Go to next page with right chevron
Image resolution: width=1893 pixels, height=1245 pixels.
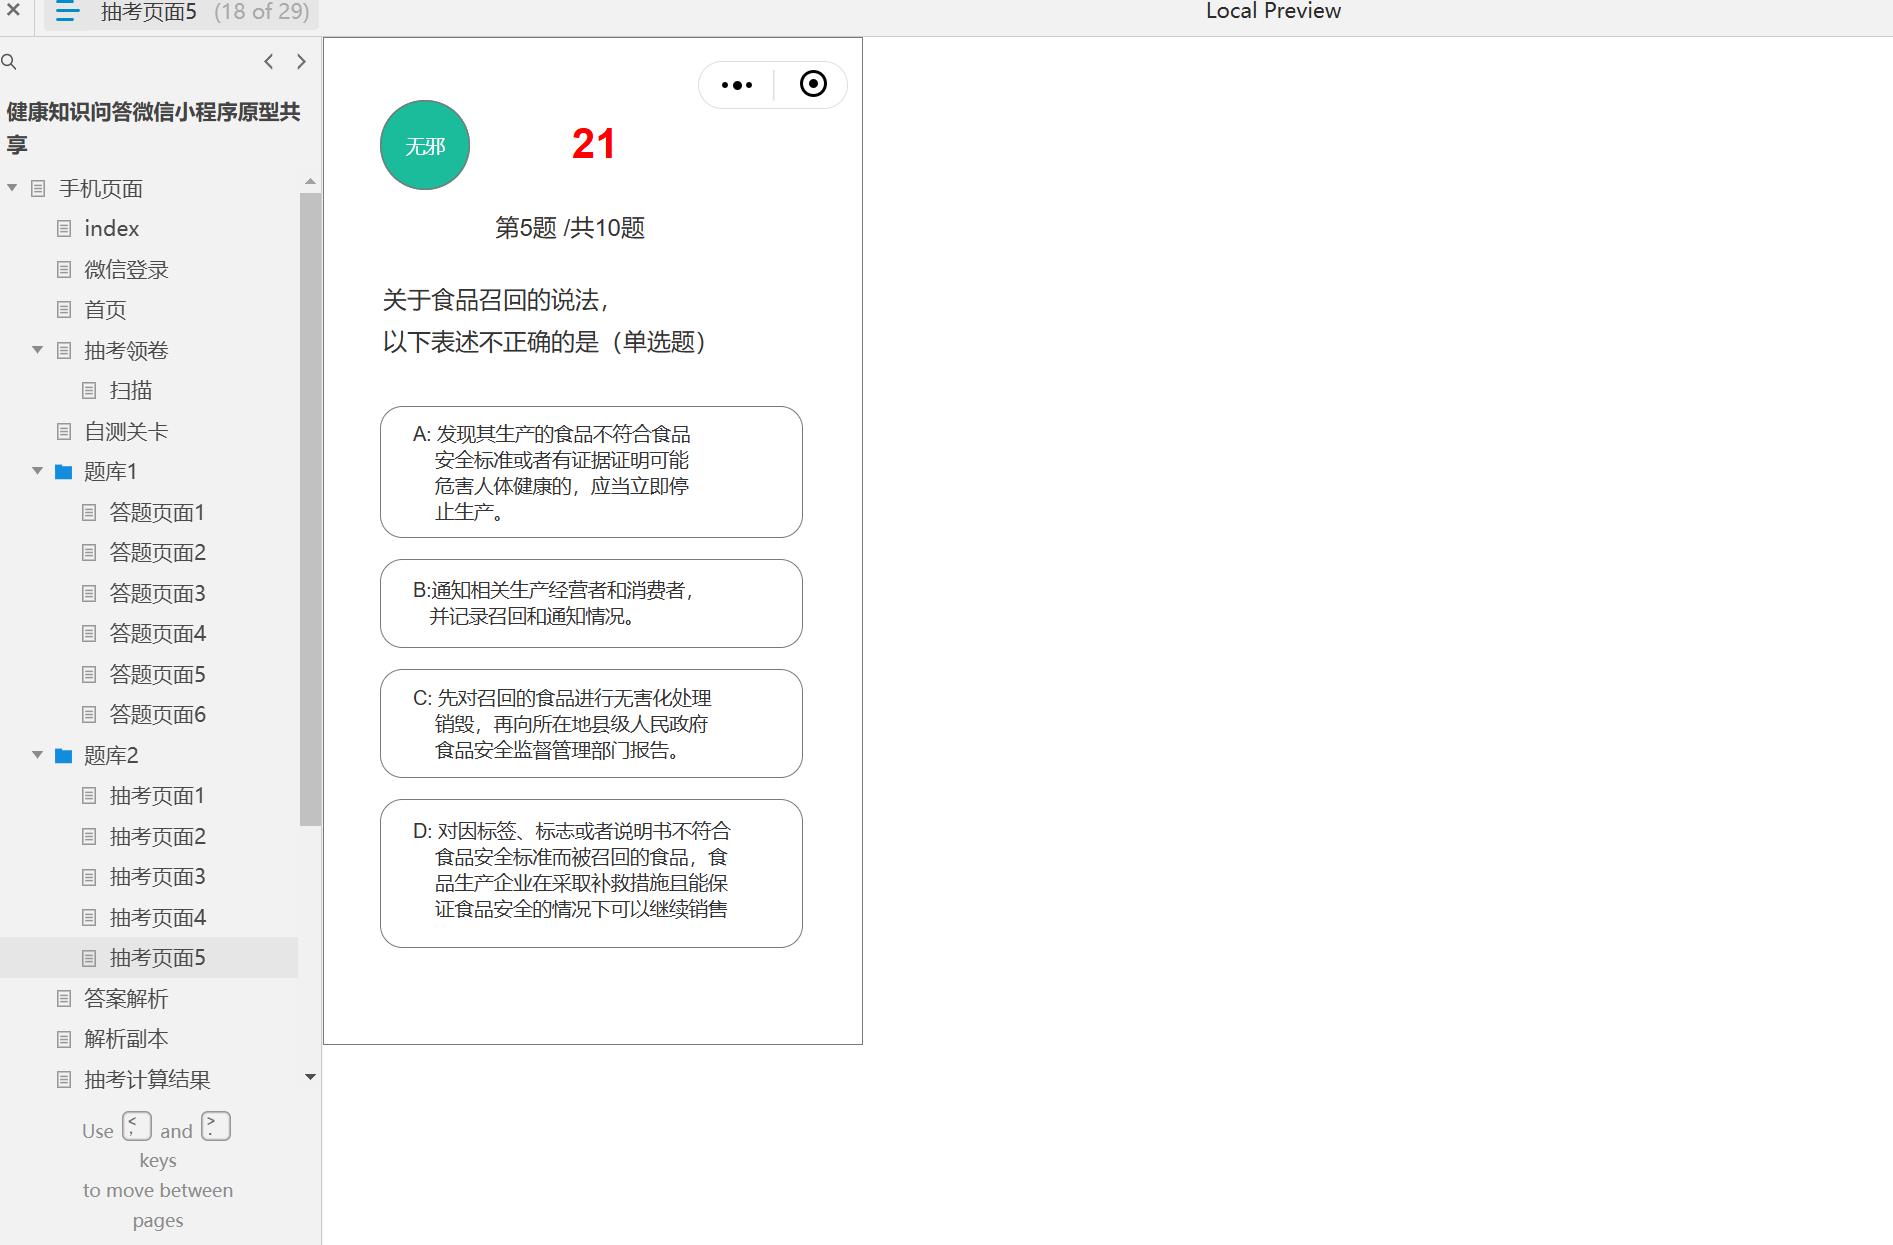[x=301, y=62]
